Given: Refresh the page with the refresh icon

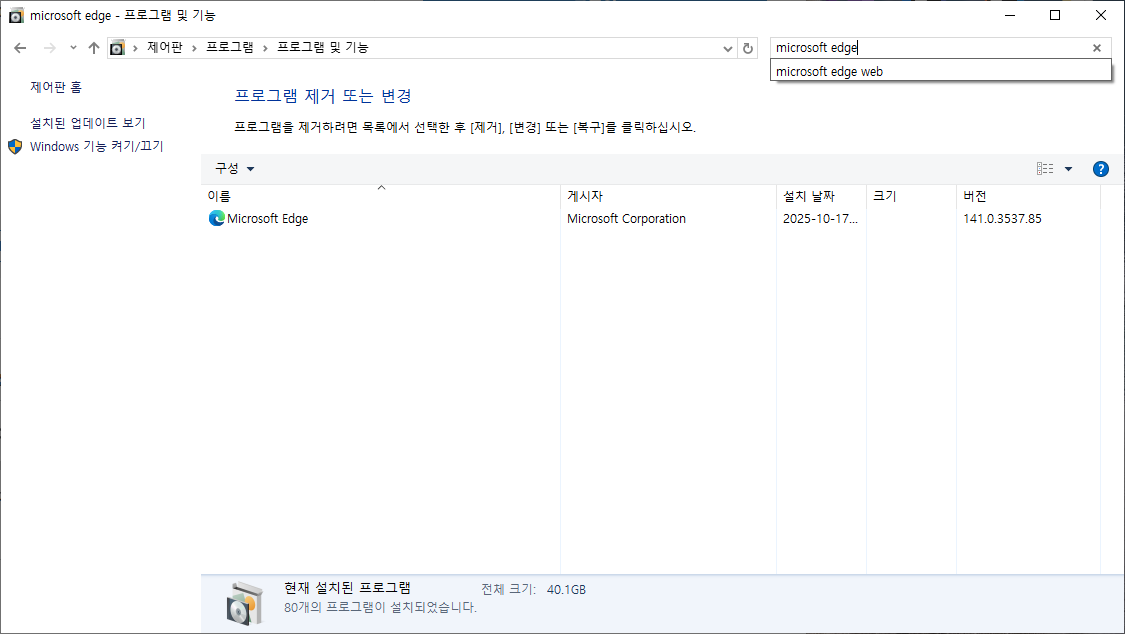Looking at the screenshot, I should click(x=748, y=47).
